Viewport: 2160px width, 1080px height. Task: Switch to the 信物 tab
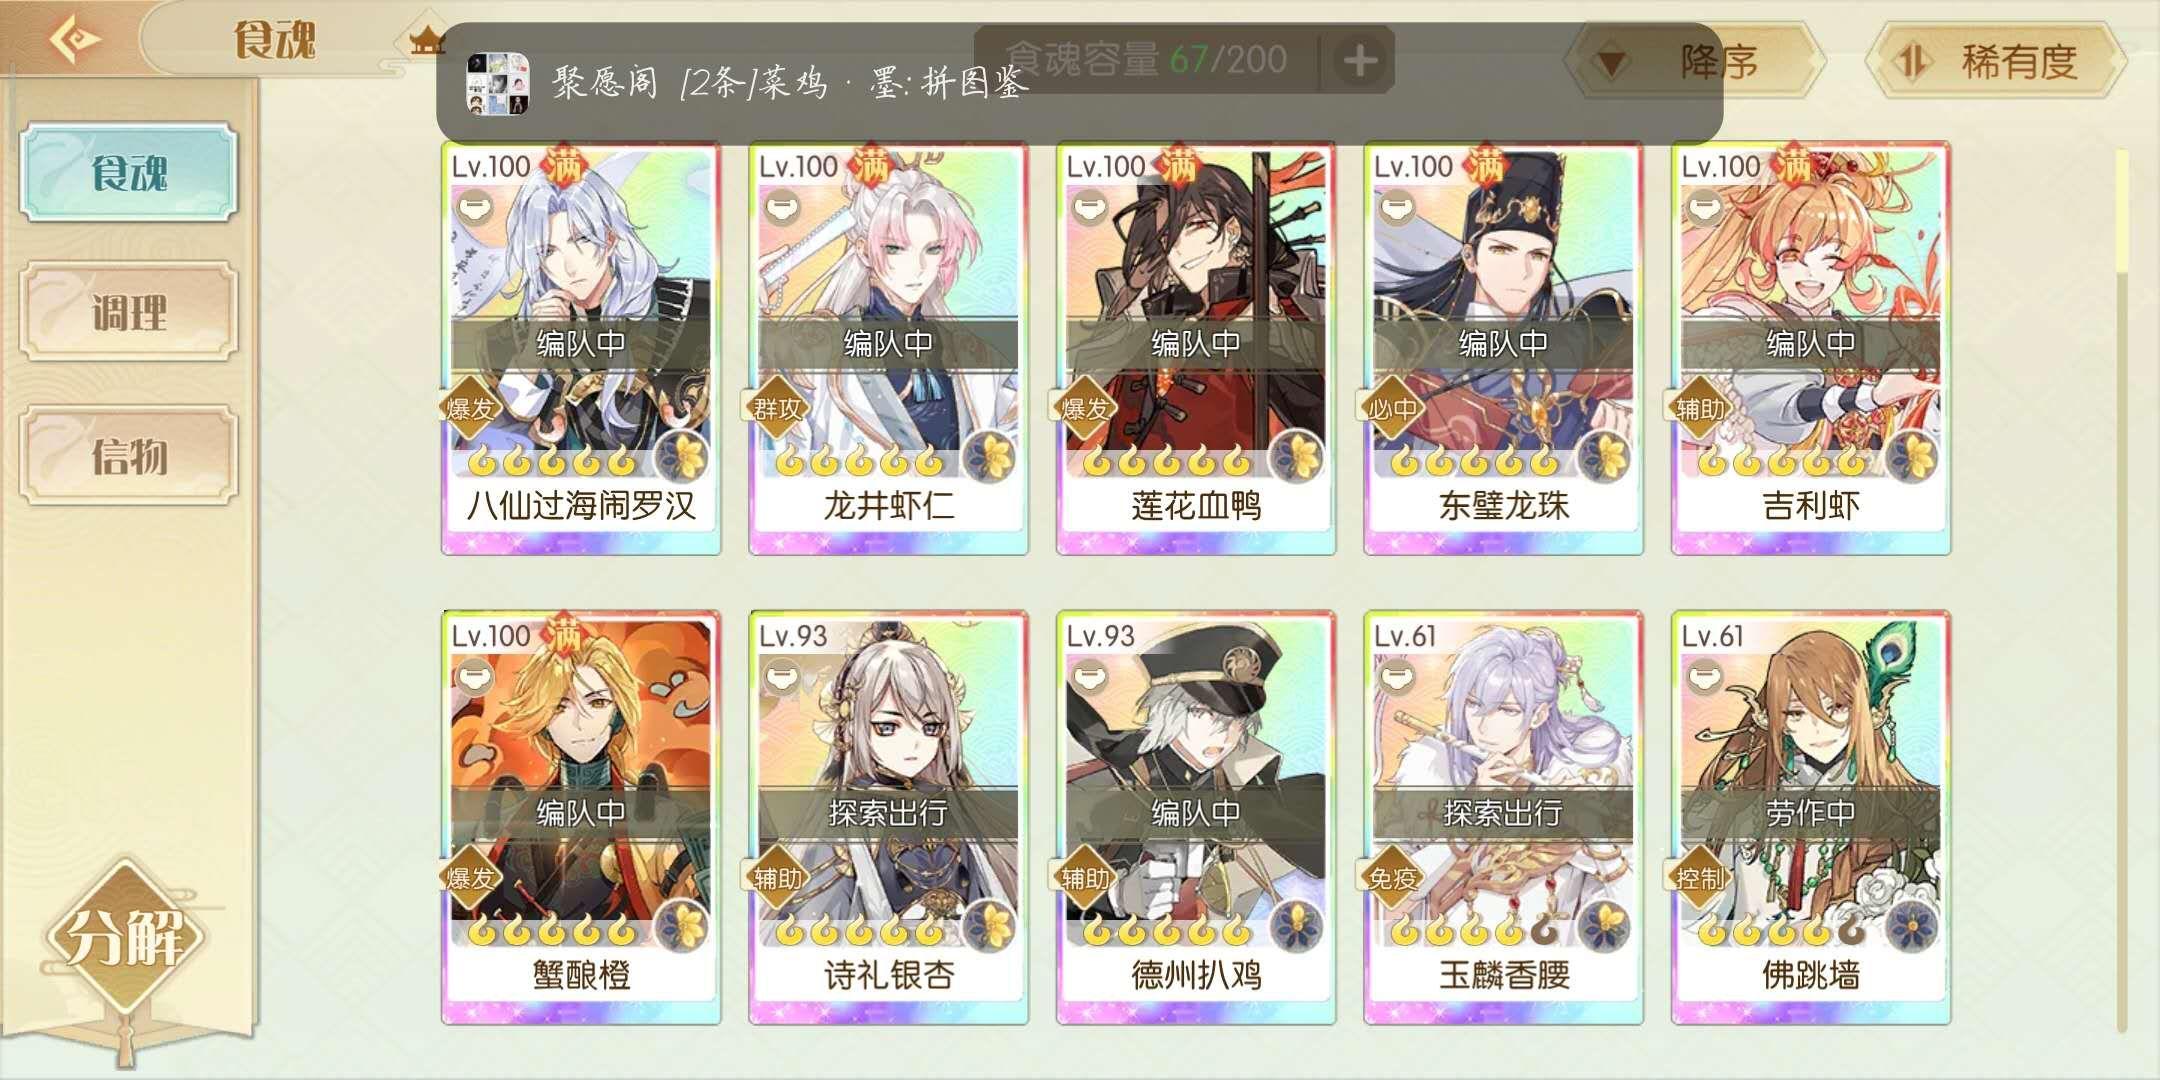tap(130, 456)
